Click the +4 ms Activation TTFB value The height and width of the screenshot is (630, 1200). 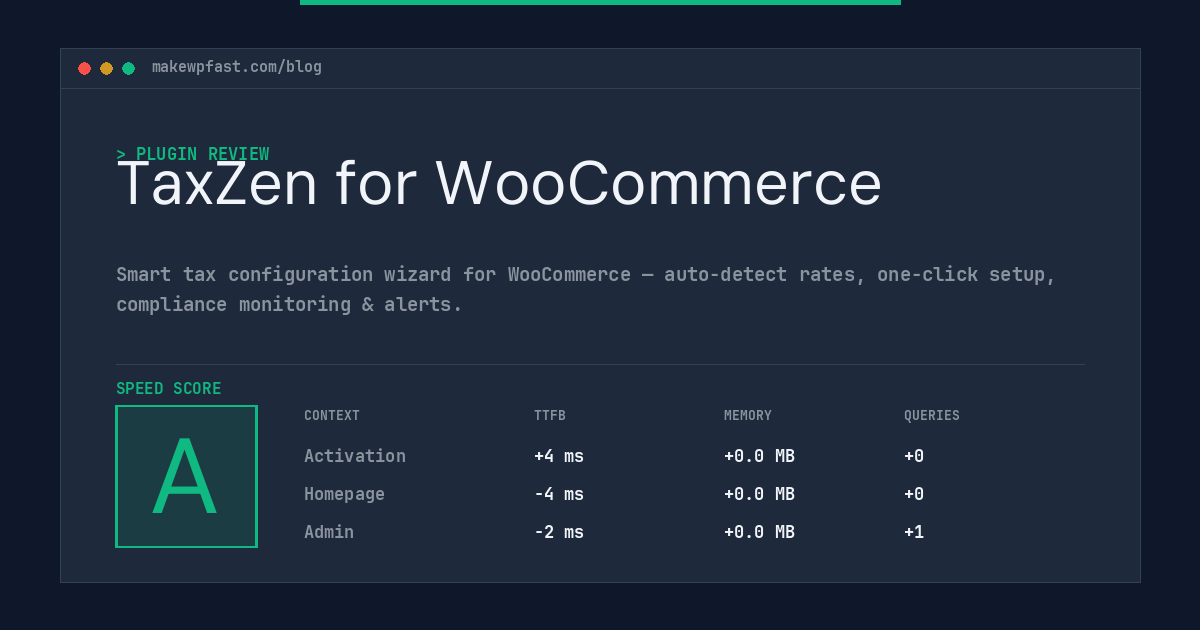[559, 456]
